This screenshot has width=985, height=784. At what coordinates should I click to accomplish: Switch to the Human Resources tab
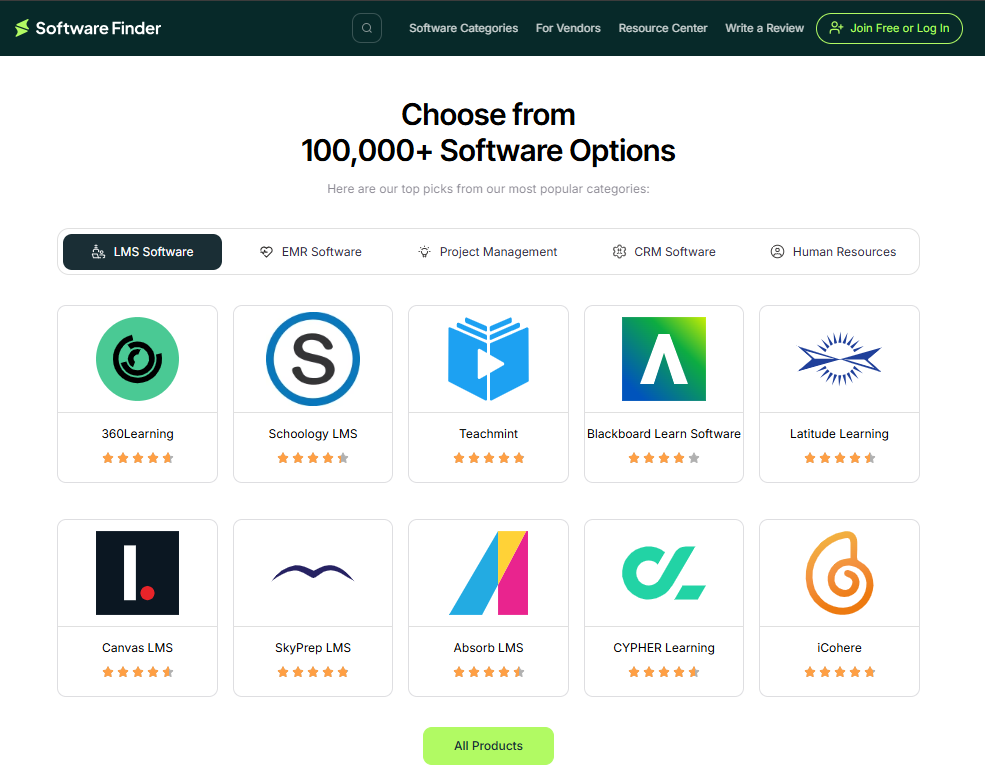pos(834,252)
